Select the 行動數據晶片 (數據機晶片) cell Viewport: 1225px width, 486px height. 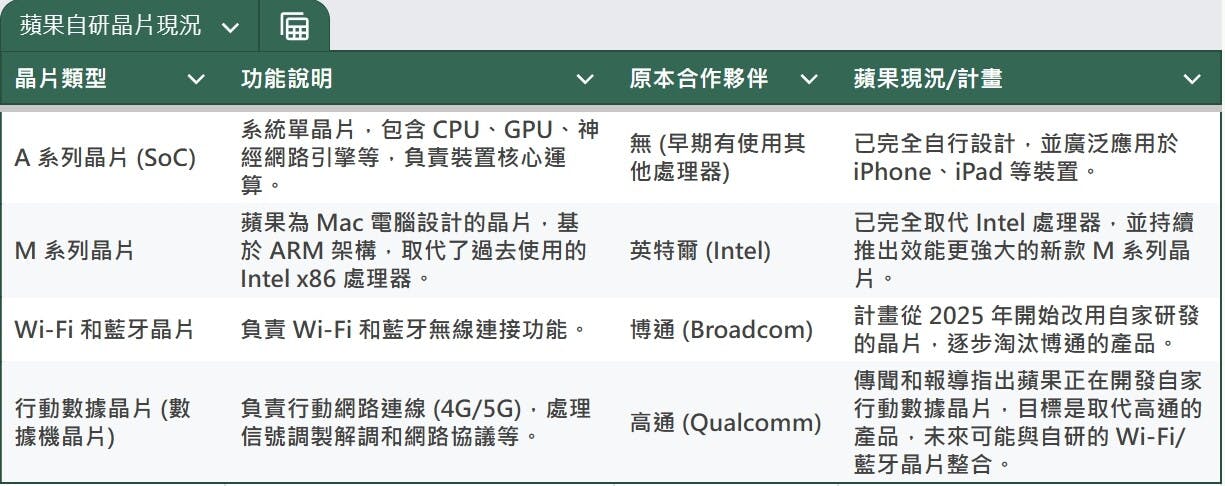(x=113, y=422)
